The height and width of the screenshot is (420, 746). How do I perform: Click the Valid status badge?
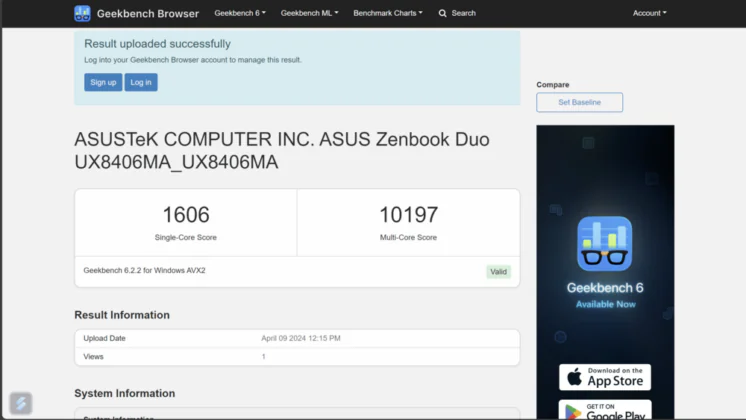pos(499,272)
